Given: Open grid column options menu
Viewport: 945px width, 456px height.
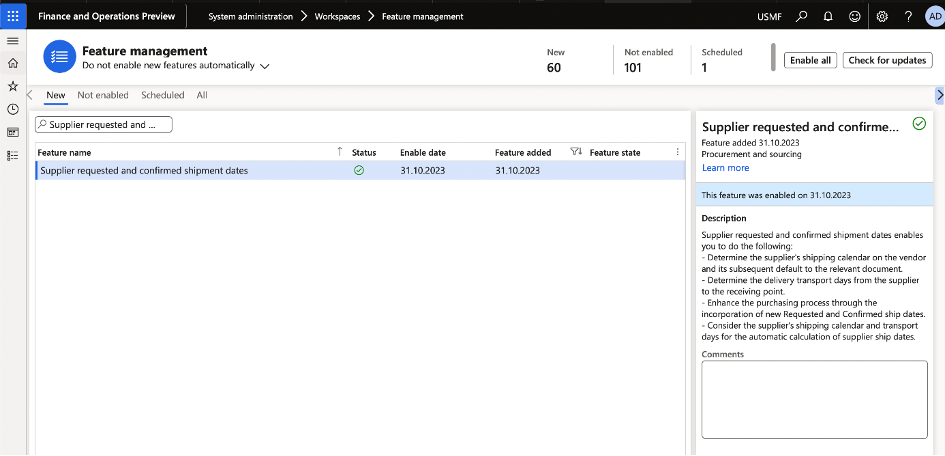Looking at the screenshot, I should click(x=678, y=152).
